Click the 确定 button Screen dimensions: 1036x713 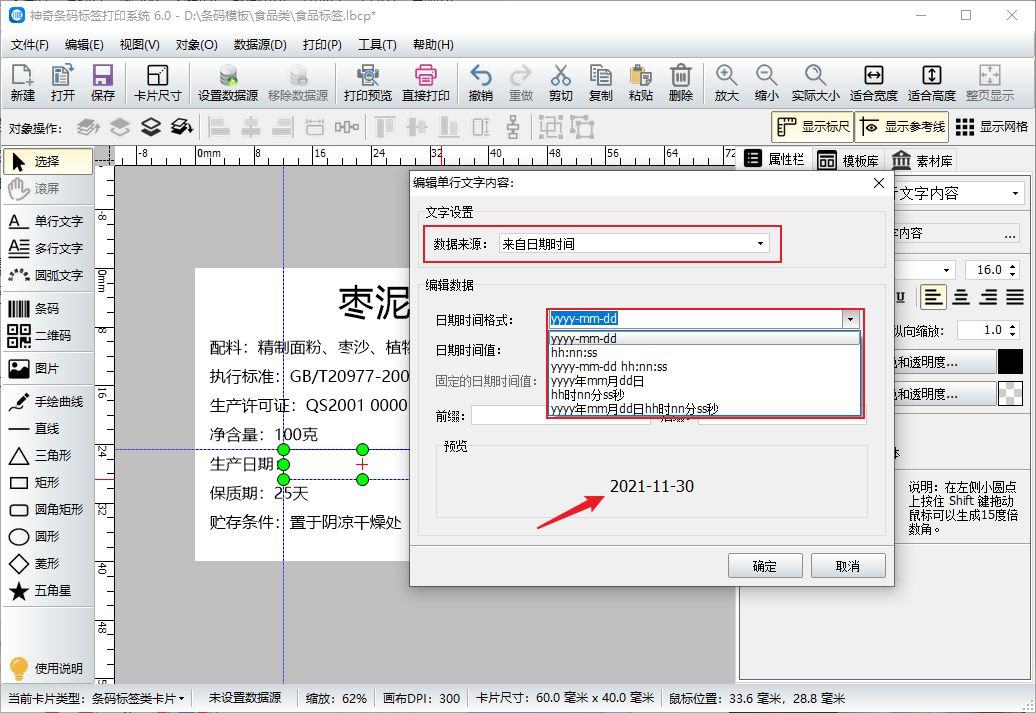pyautogui.click(x=765, y=566)
